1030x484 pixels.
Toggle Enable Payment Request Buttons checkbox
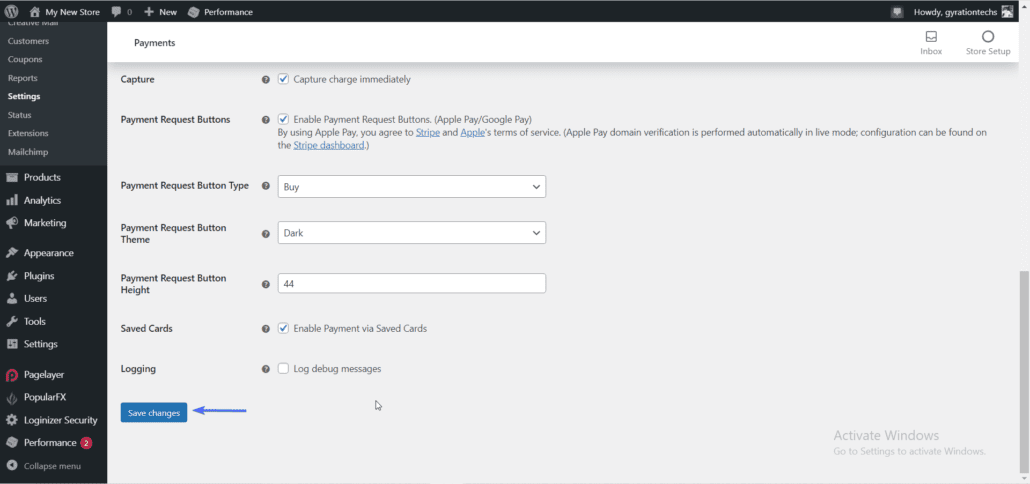pyautogui.click(x=283, y=120)
